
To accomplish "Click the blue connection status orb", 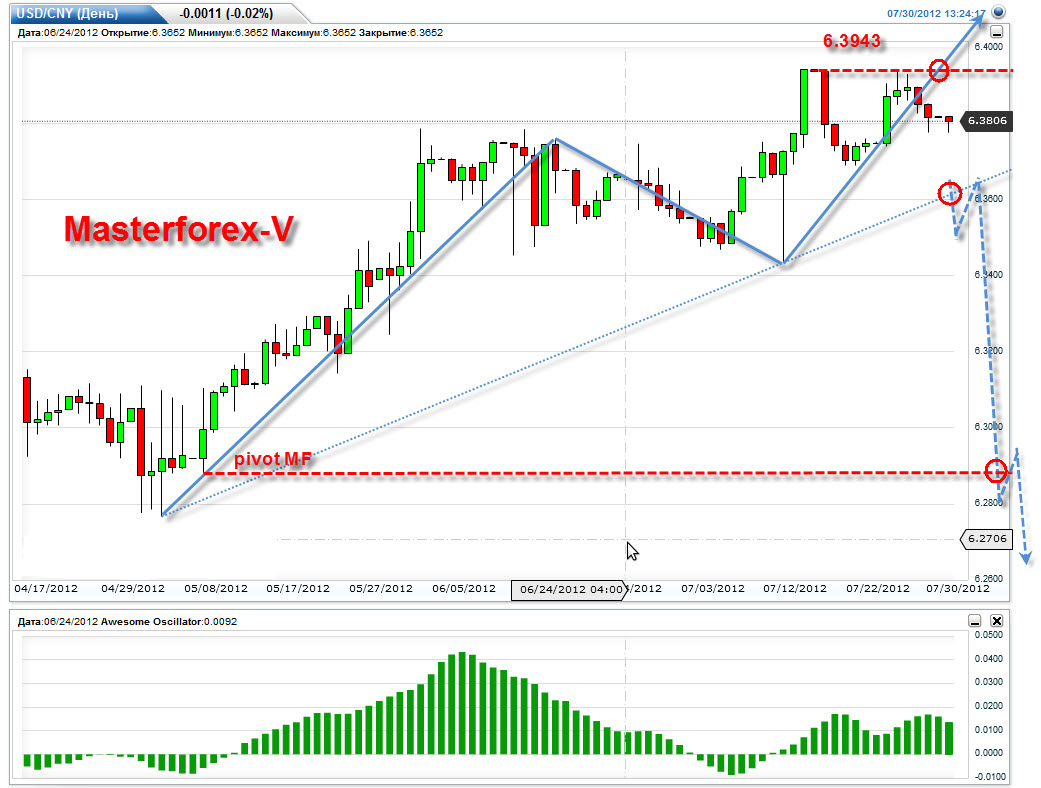I will pos(998,12).
